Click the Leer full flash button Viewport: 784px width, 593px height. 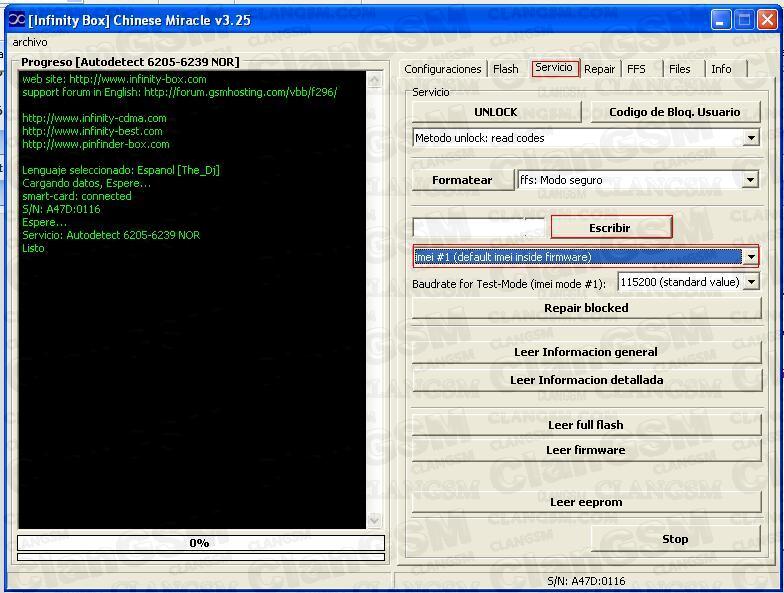point(586,425)
